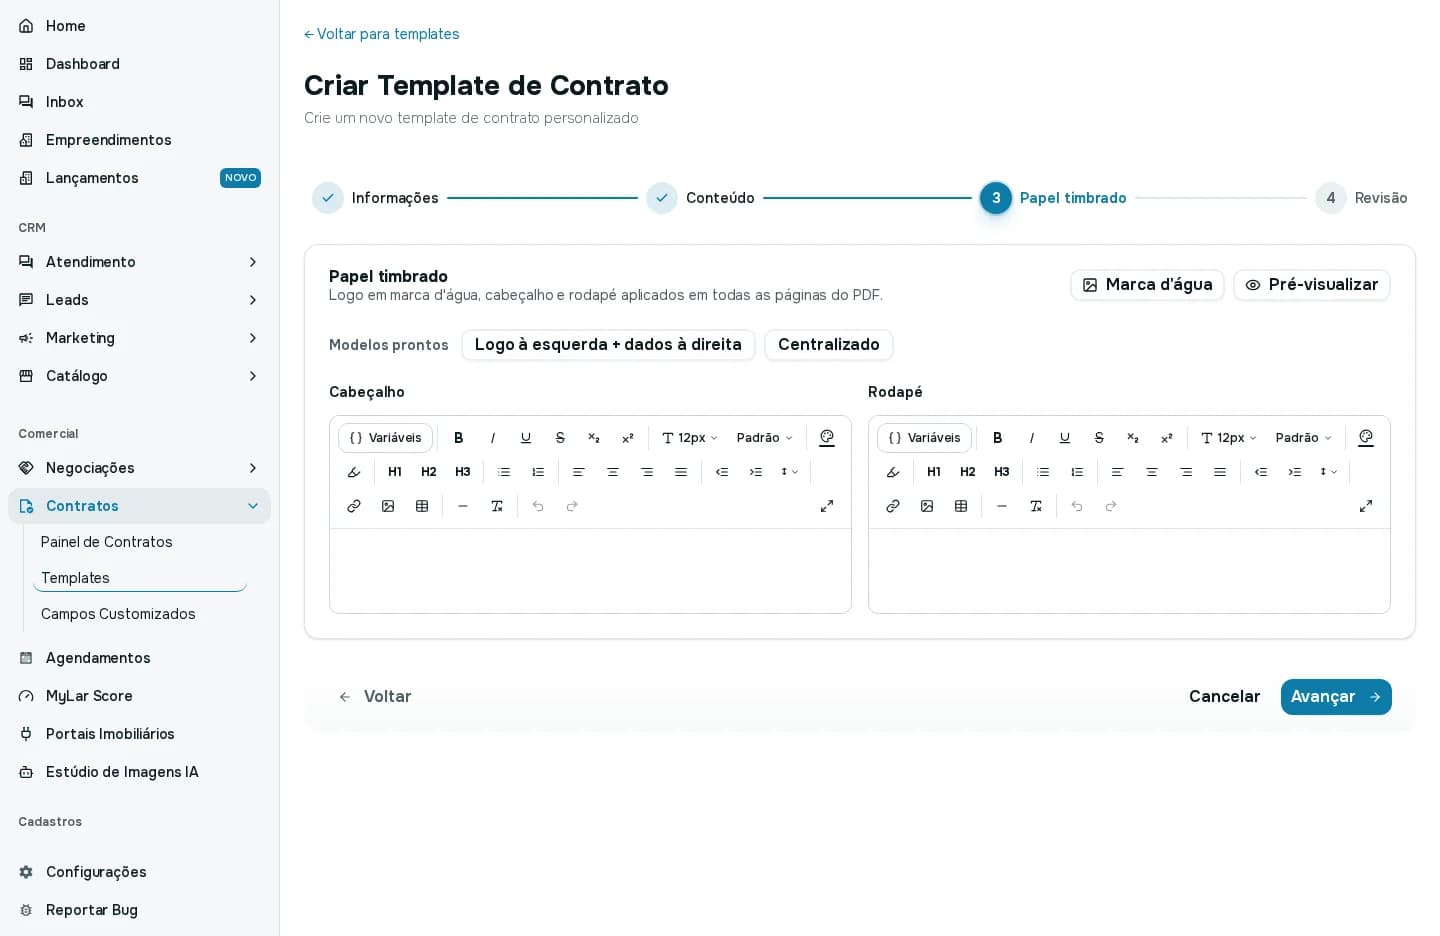Expand the Leads sidebar section

point(139,300)
